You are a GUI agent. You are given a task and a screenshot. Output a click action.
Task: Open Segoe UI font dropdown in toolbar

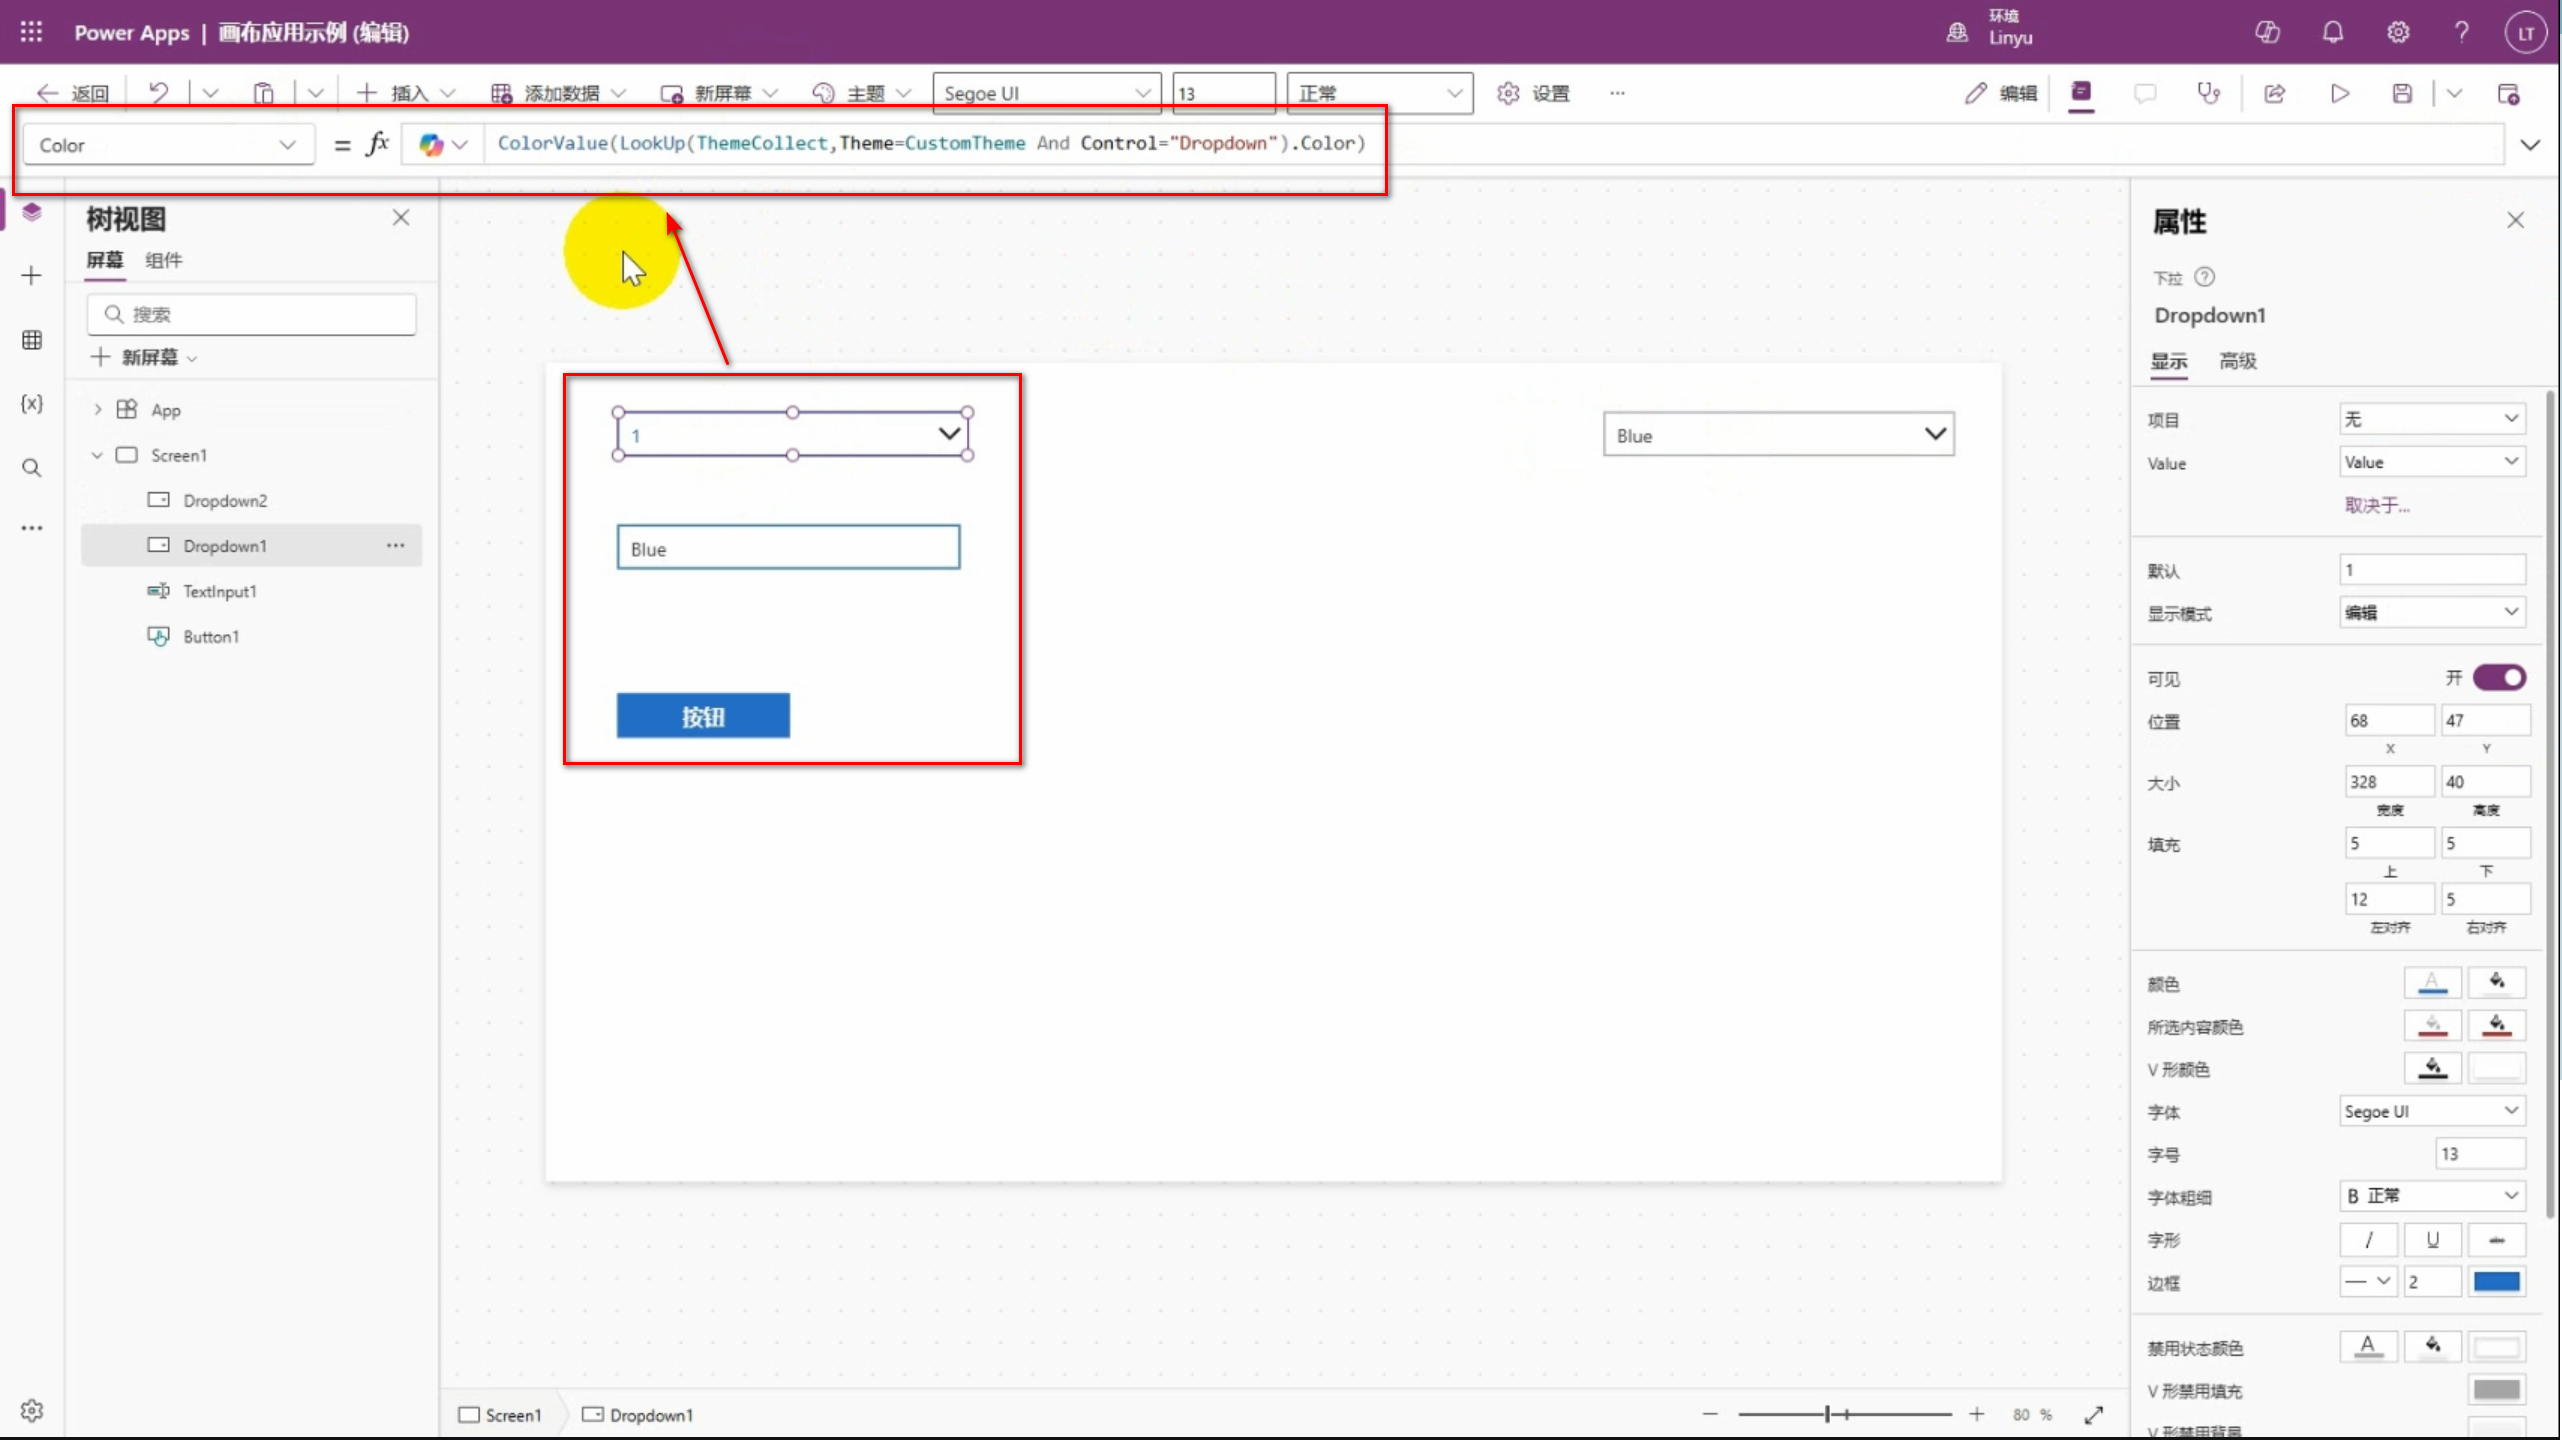tap(1046, 93)
